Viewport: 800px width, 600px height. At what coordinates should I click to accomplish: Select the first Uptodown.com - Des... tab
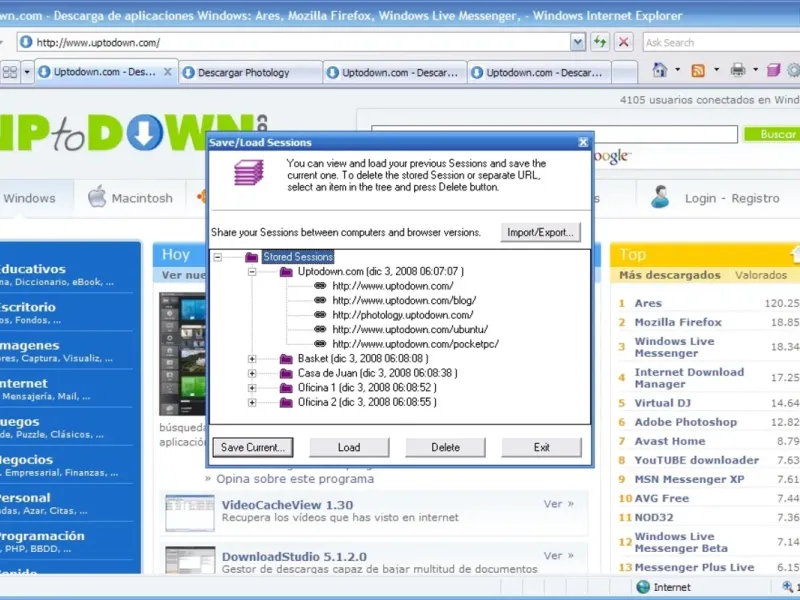coord(105,72)
